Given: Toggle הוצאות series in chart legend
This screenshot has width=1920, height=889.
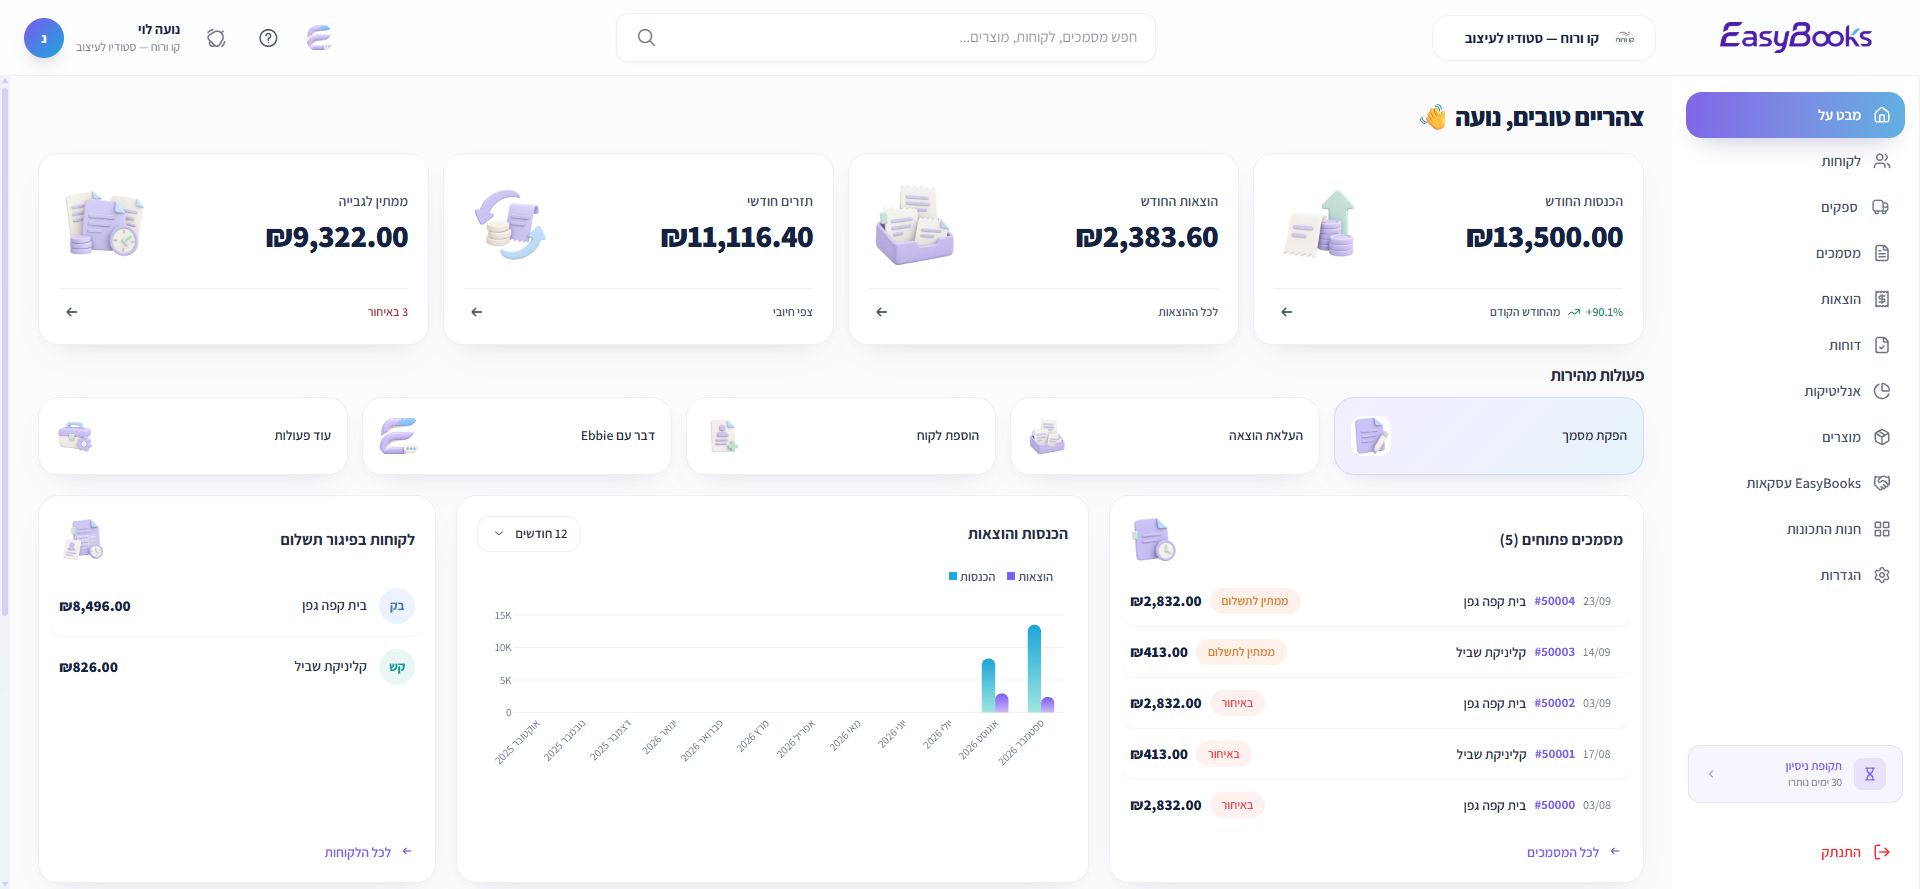Looking at the screenshot, I should (1030, 577).
